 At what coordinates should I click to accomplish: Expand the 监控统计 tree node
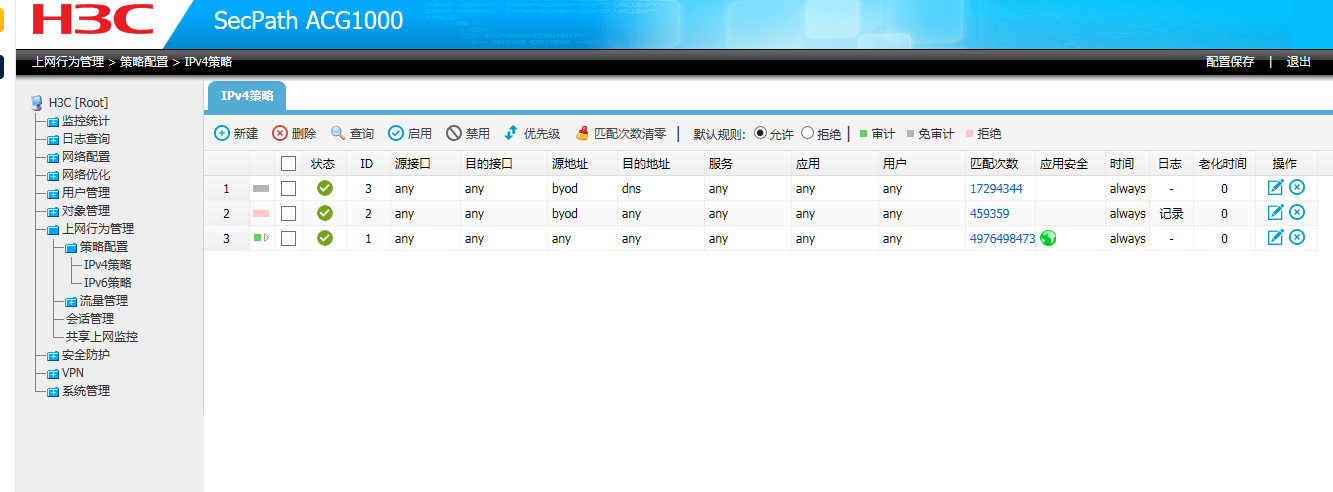54,121
